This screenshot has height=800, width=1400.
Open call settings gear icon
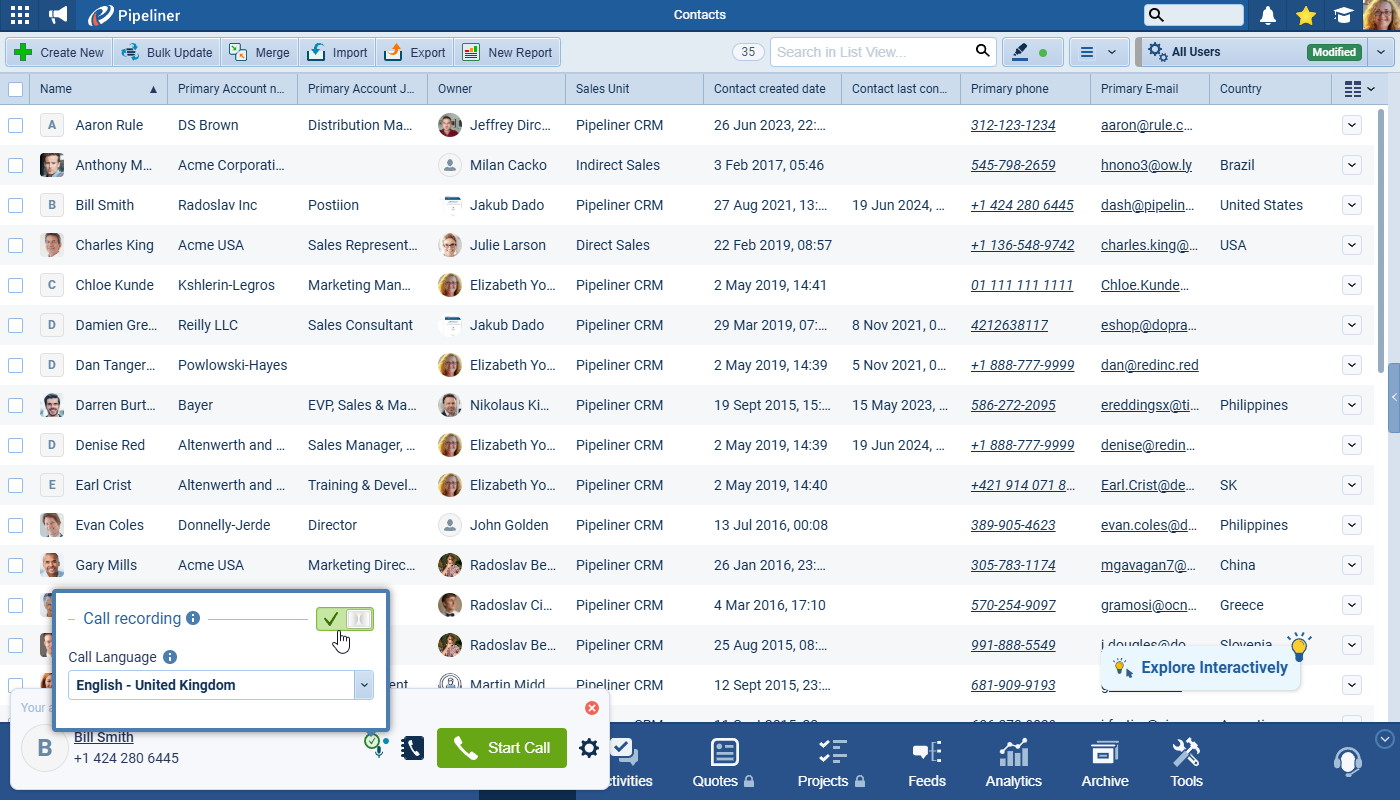(589, 748)
